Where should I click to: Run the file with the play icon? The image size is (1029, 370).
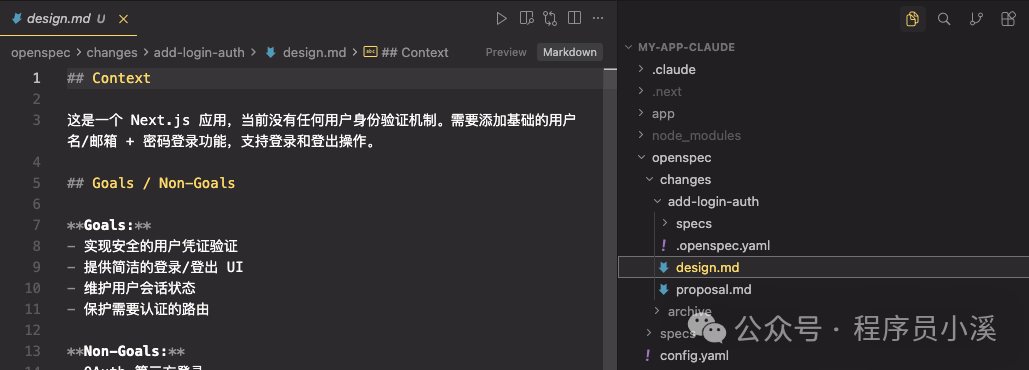[501, 18]
